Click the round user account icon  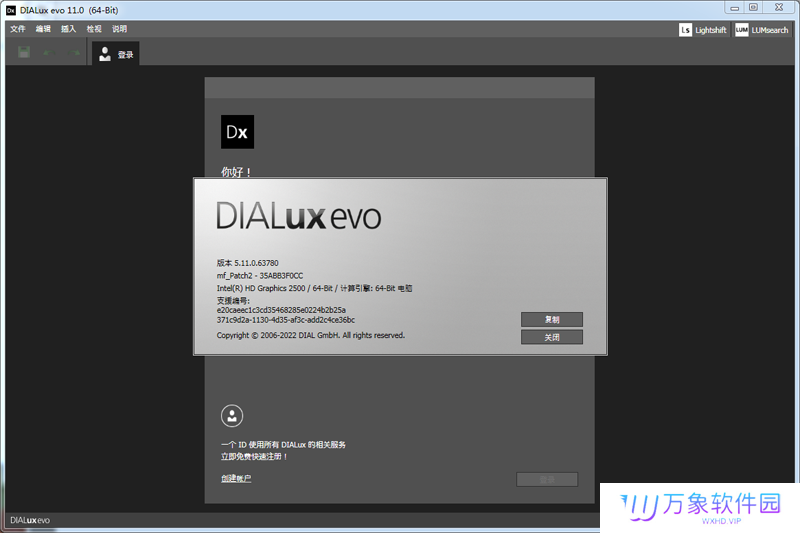pos(232,416)
